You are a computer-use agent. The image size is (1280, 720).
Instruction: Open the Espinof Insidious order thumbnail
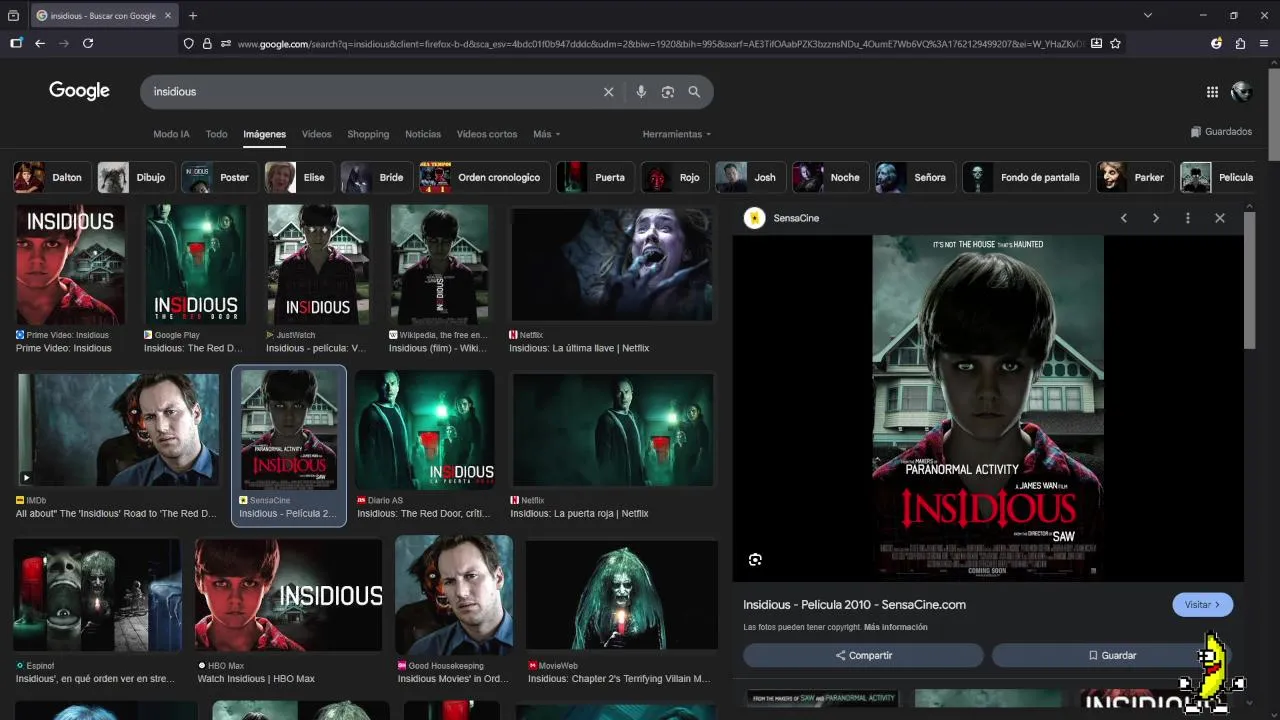(97, 595)
